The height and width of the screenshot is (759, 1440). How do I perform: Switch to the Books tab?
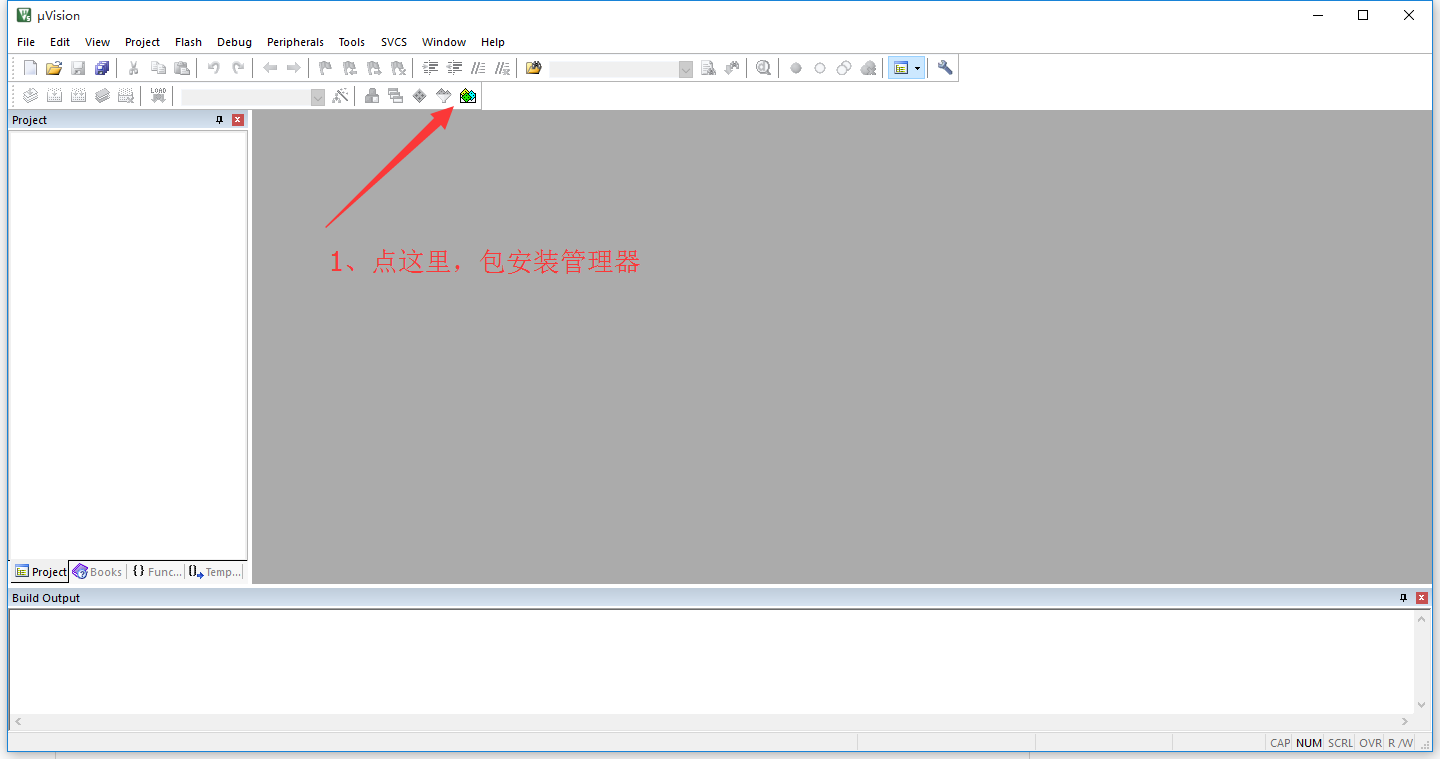tap(98, 572)
